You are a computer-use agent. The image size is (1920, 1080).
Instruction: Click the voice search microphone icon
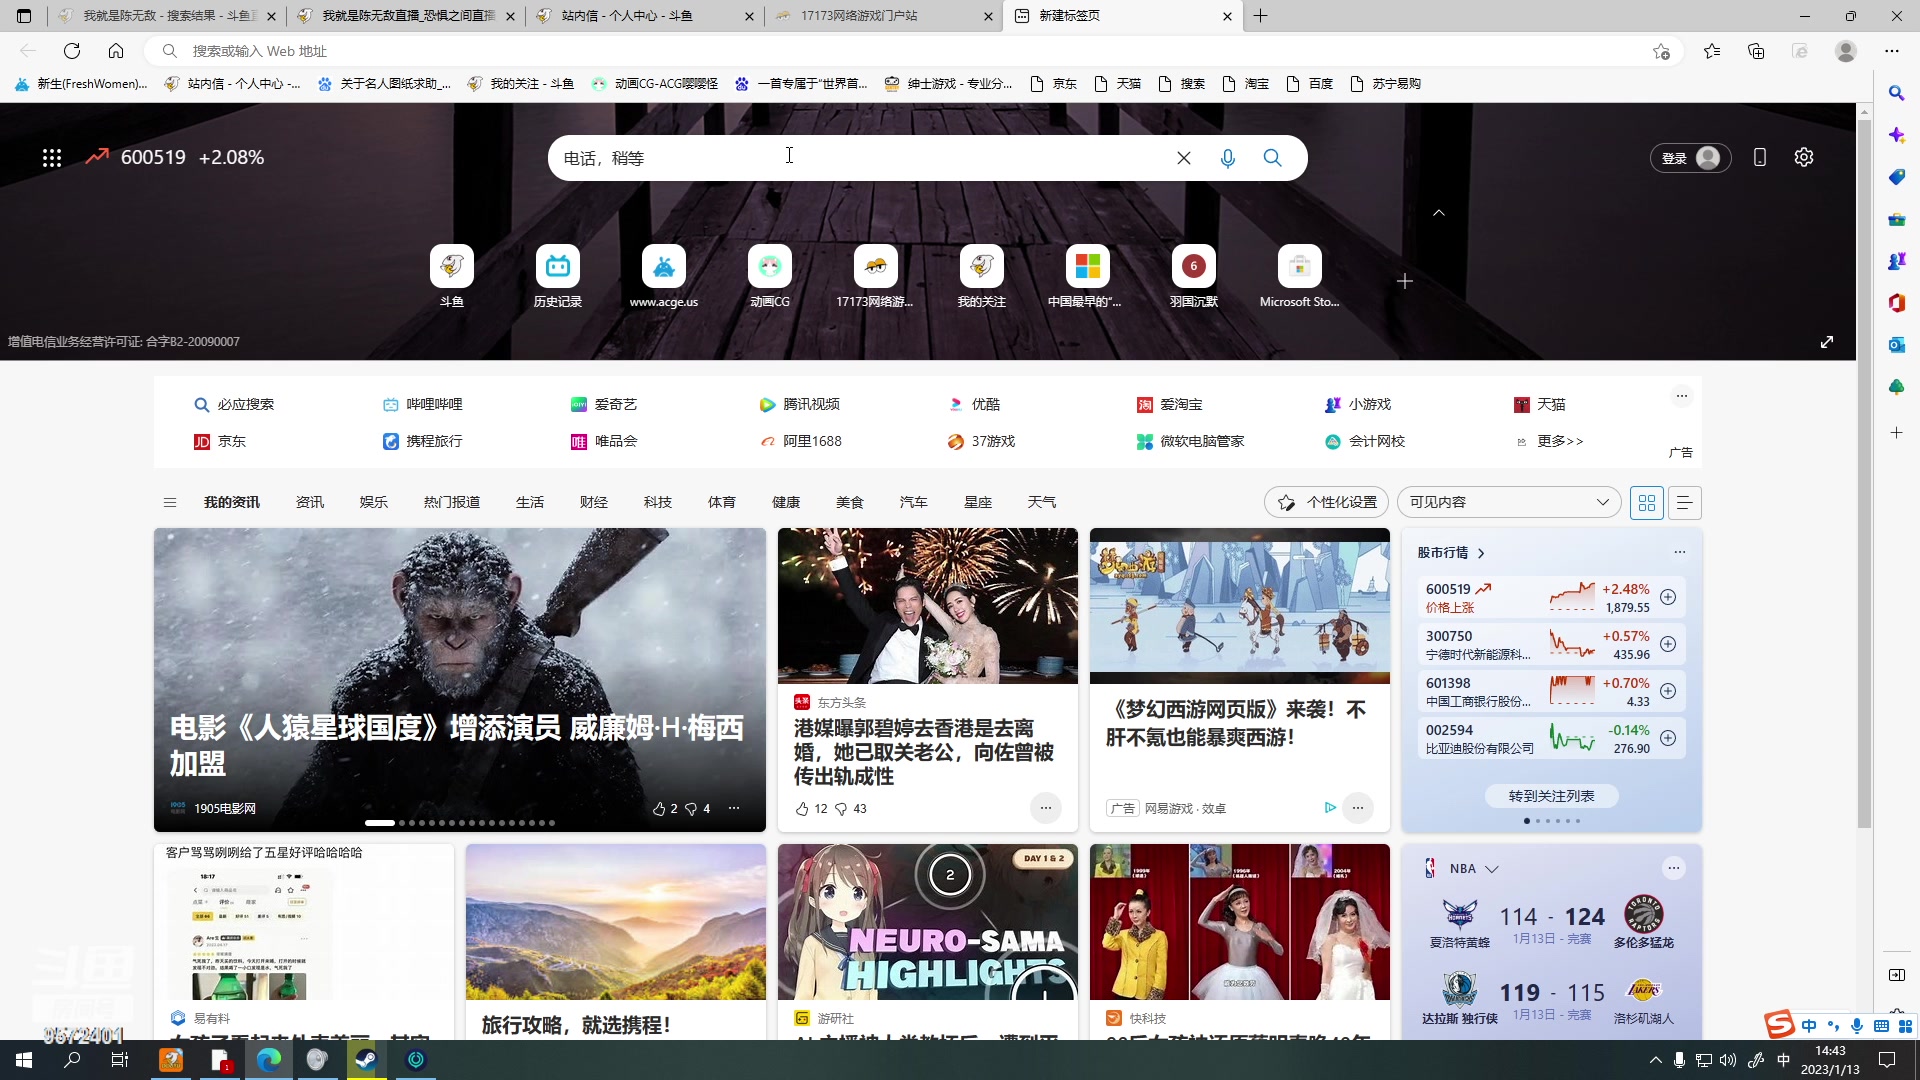tap(1228, 158)
